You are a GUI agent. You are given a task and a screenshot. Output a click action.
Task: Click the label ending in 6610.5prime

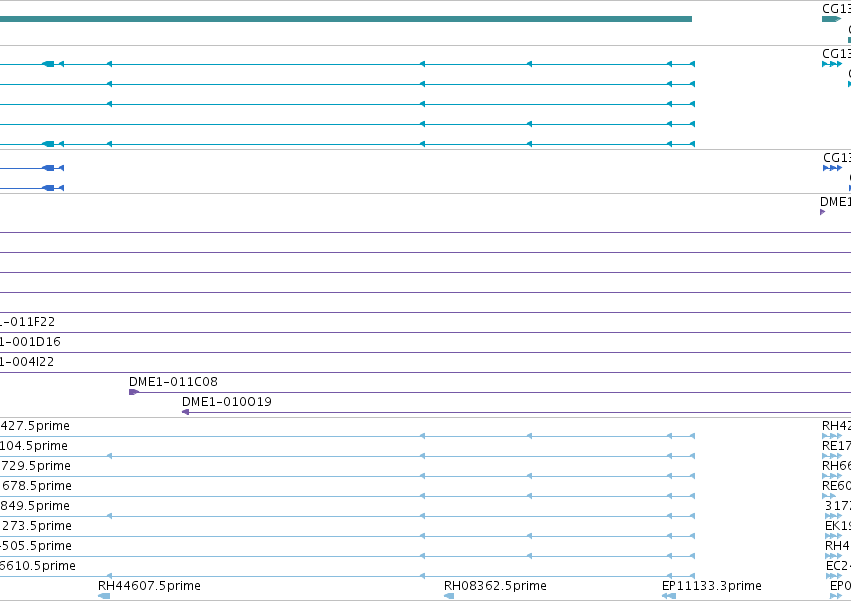tap(38, 566)
